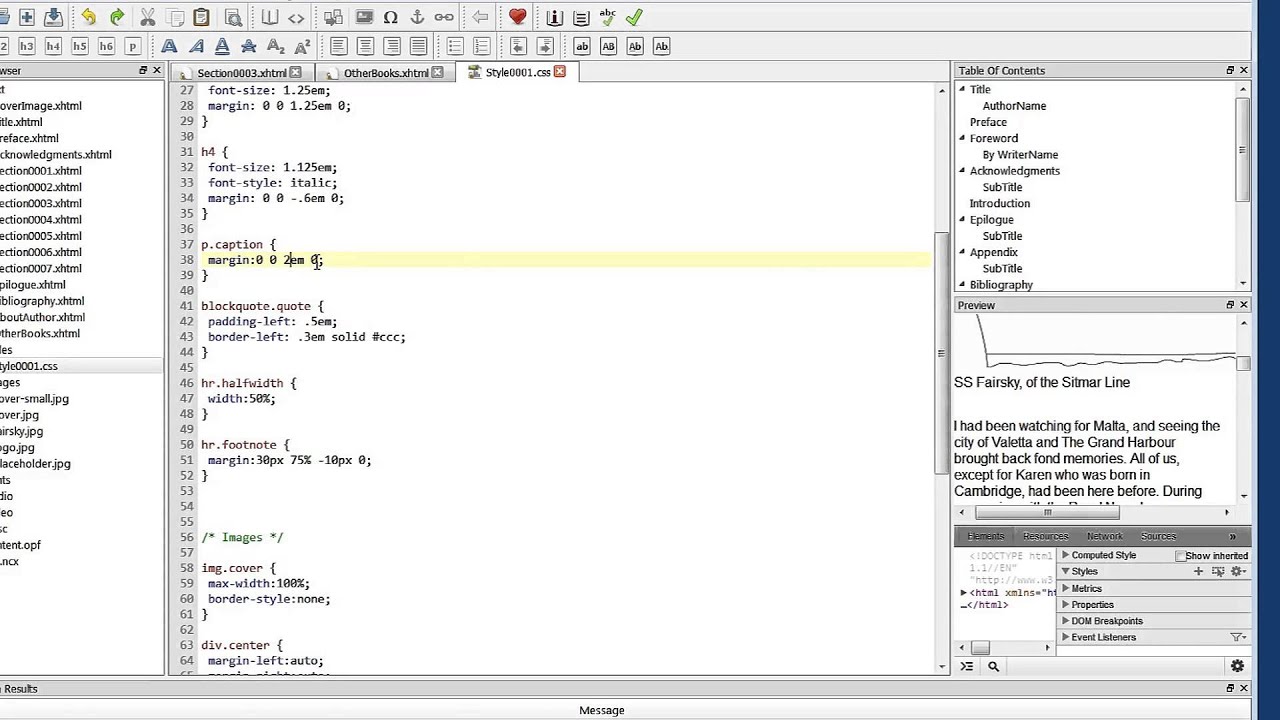This screenshot has height=720, width=1280.
Task: Open Find and Replace magnifier icon
Action: point(233,17)
